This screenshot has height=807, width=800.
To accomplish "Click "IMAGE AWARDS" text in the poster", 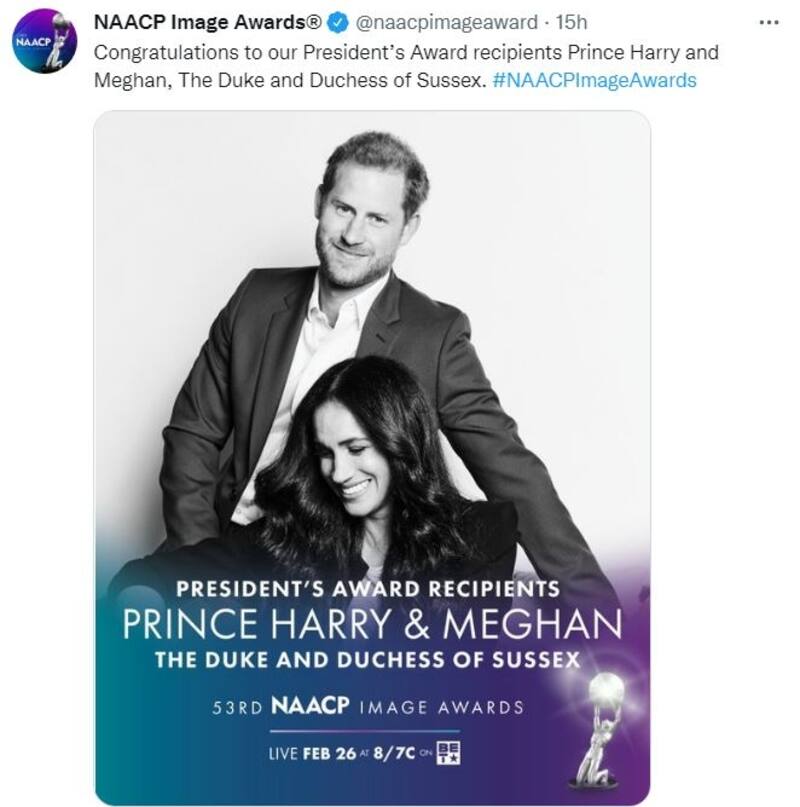I will (x=440, y=707).
